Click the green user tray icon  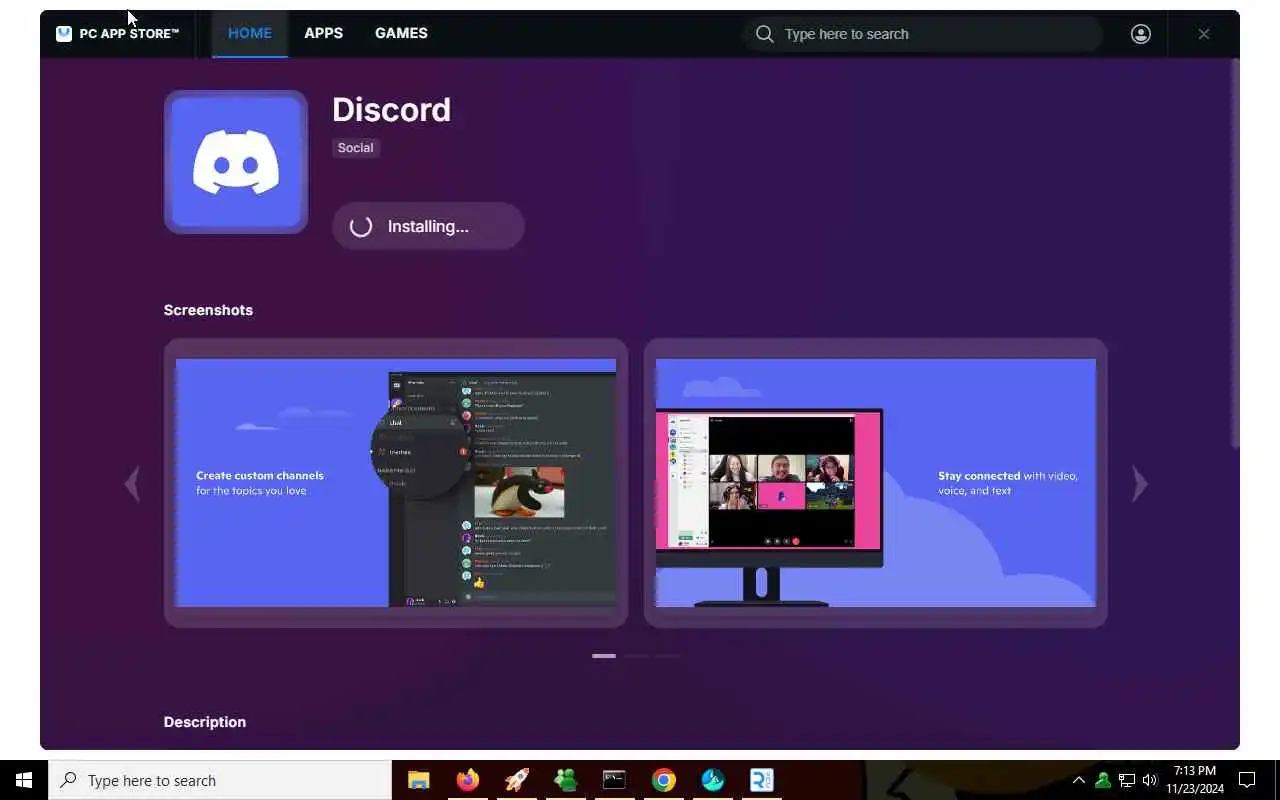click(x=1103, y=780)
